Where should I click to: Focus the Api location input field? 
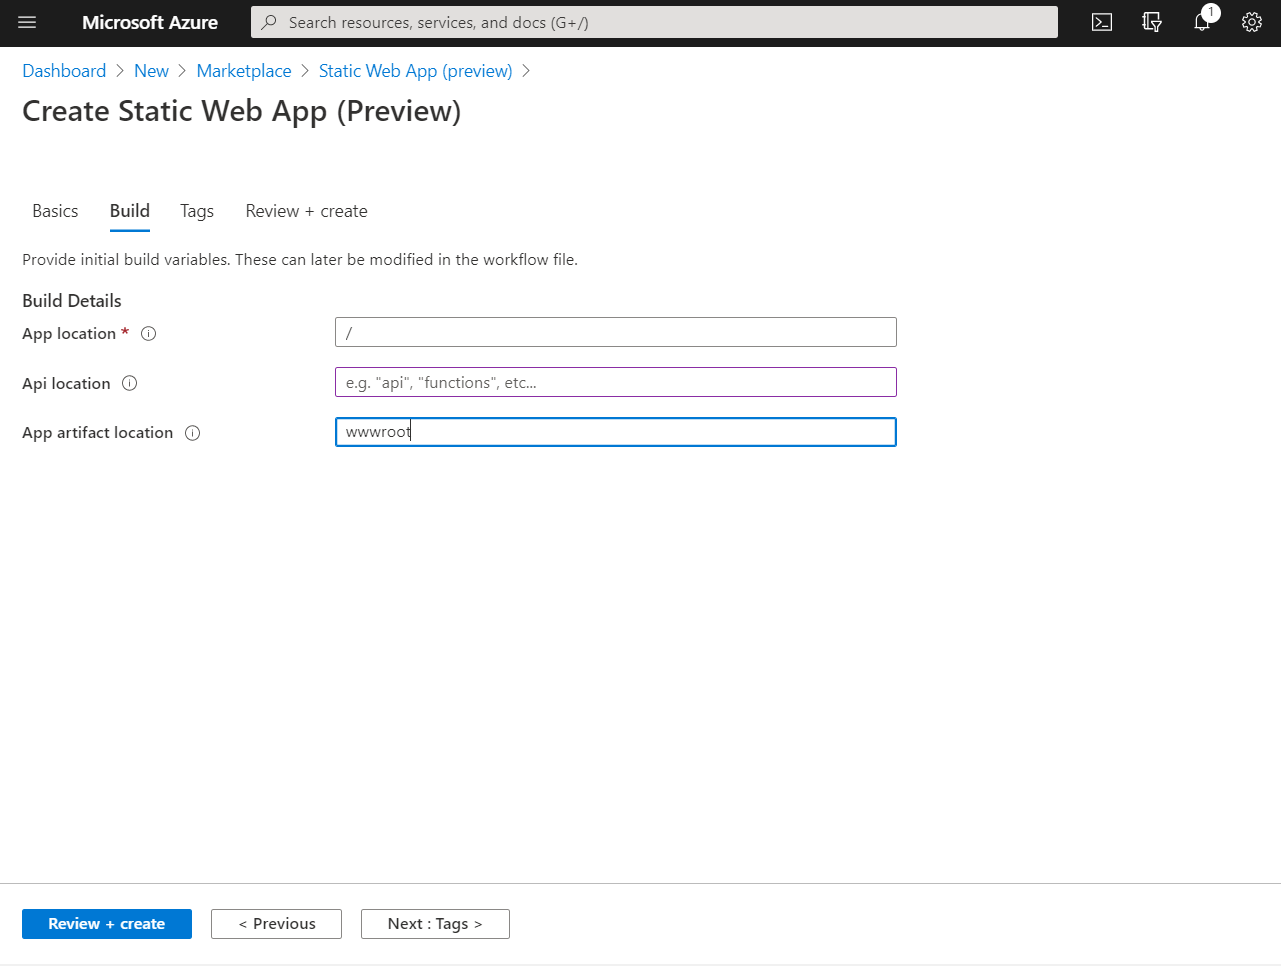pyautogui.click(x=616, y=382)
